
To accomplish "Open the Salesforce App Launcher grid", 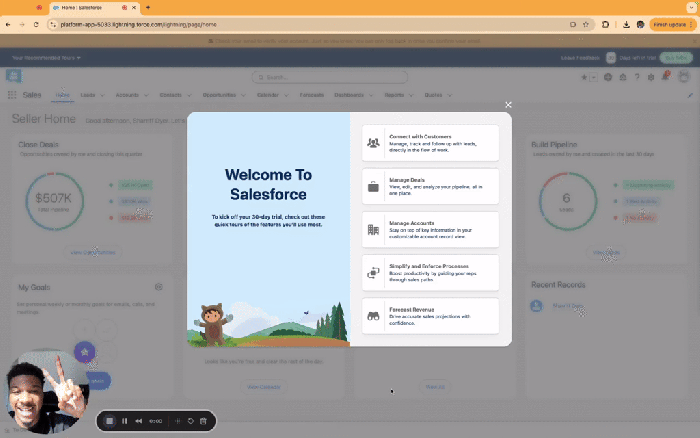I will pyautogui.click(x=12, y=95).
